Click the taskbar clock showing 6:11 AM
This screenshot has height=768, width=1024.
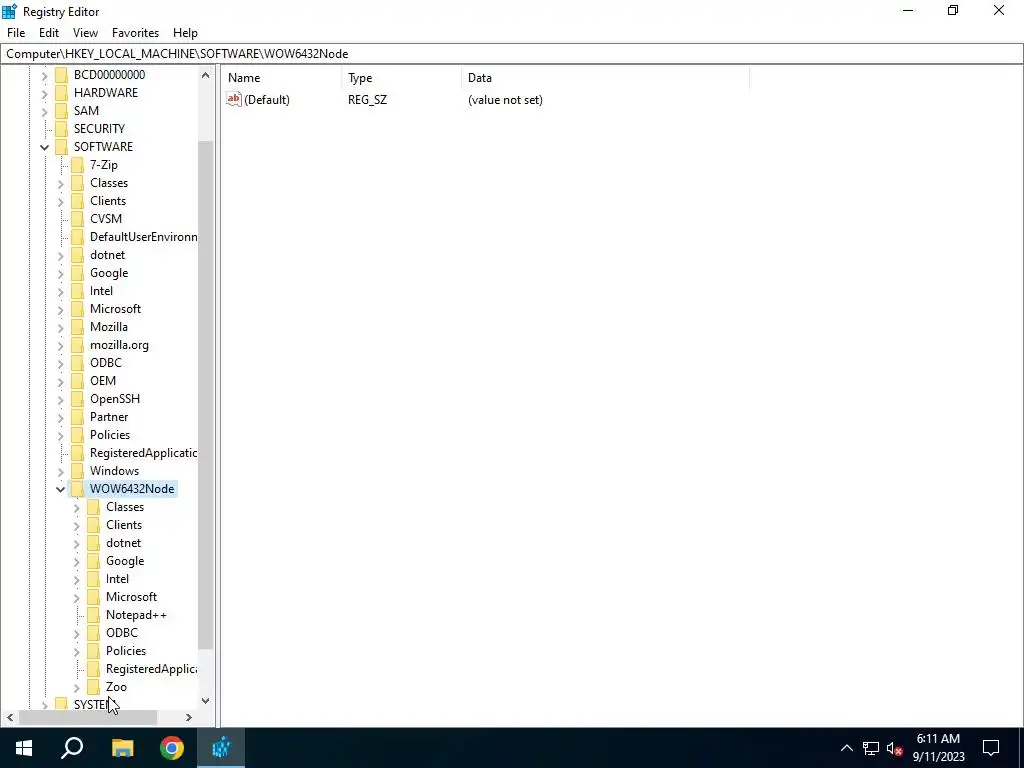pos(938,748)
